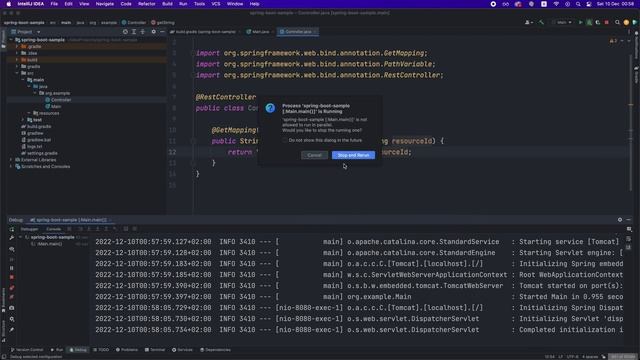The image size is (640, 360).
Task: Open Scratches and Consoles node
Action: [x=42, y=167]
